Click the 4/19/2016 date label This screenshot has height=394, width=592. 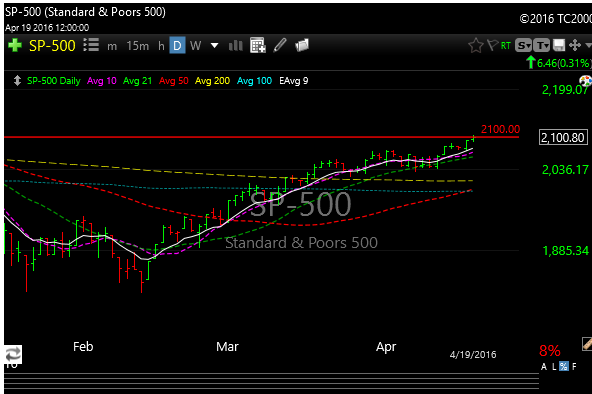473,355
